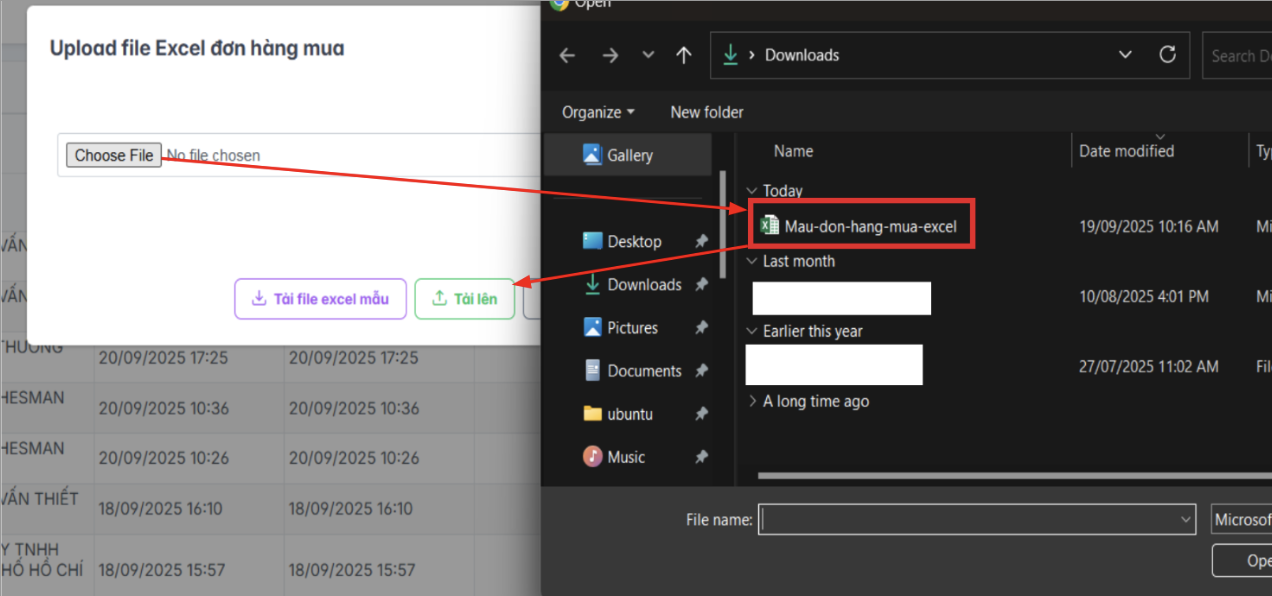Expand the A long time ago group
The width and height of the screenshot is (1272, 596).
pos(751,400)
